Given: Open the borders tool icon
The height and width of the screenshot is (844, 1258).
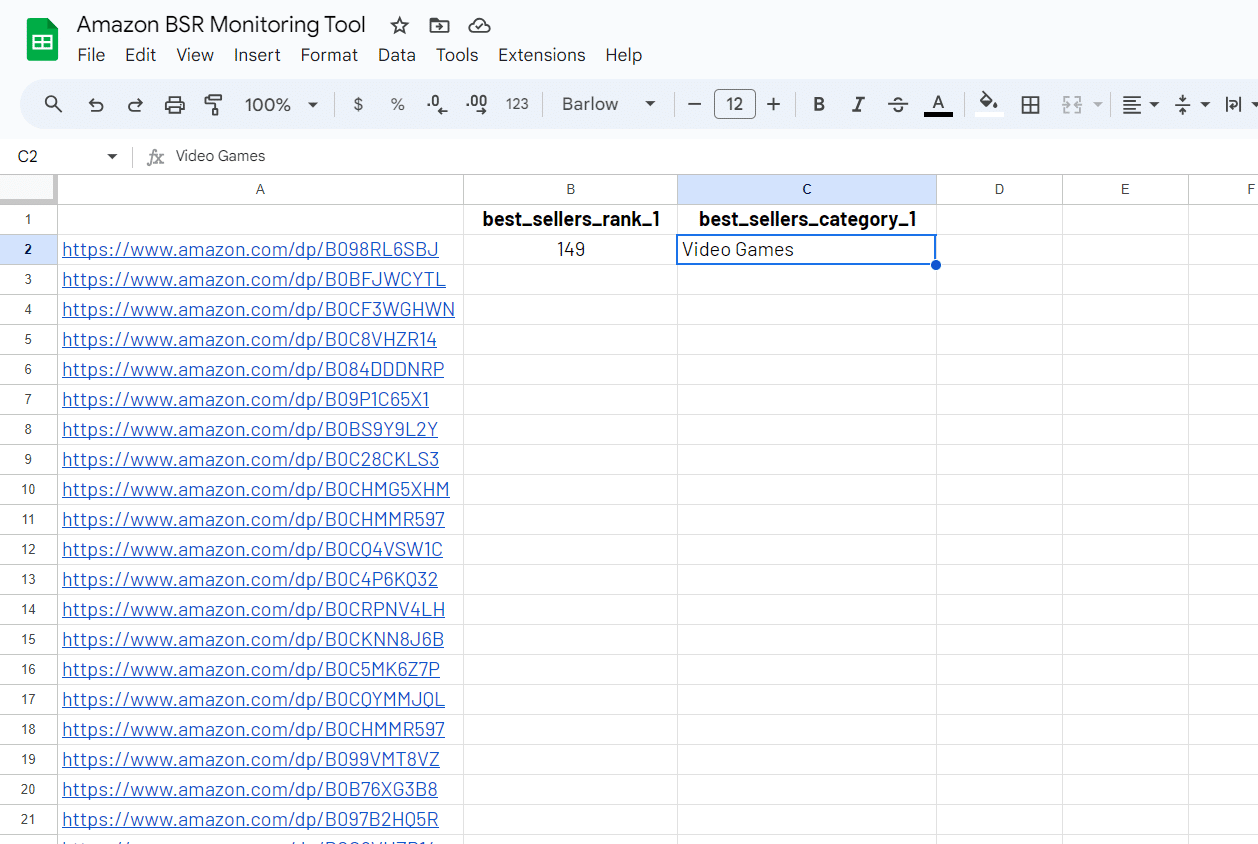Looking at the screenshot, I should click(1030, 105).
